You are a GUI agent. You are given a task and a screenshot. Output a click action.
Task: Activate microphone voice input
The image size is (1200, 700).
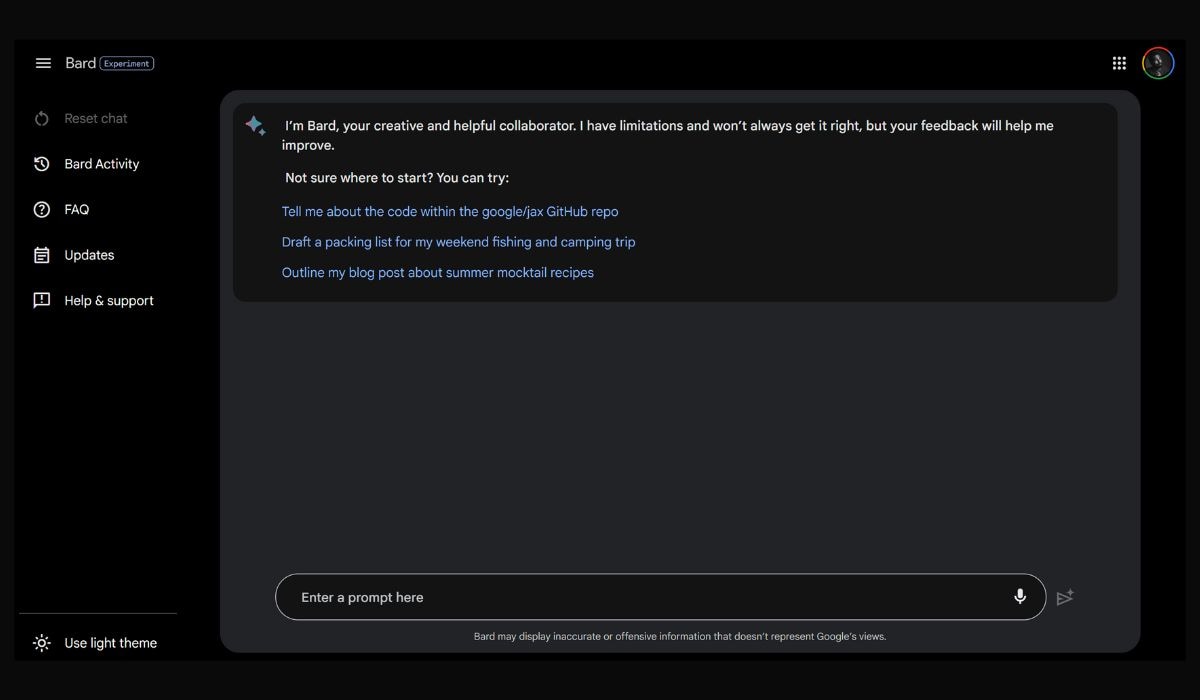1020,597
